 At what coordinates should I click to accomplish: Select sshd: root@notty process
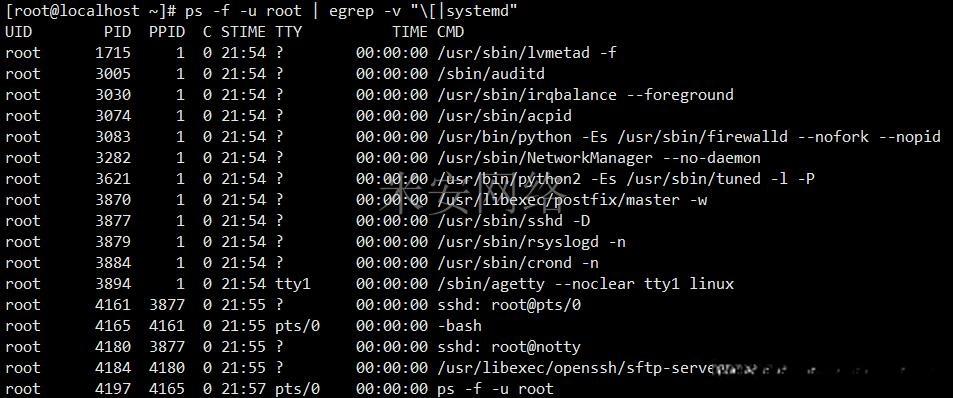(x=509, y=347)
